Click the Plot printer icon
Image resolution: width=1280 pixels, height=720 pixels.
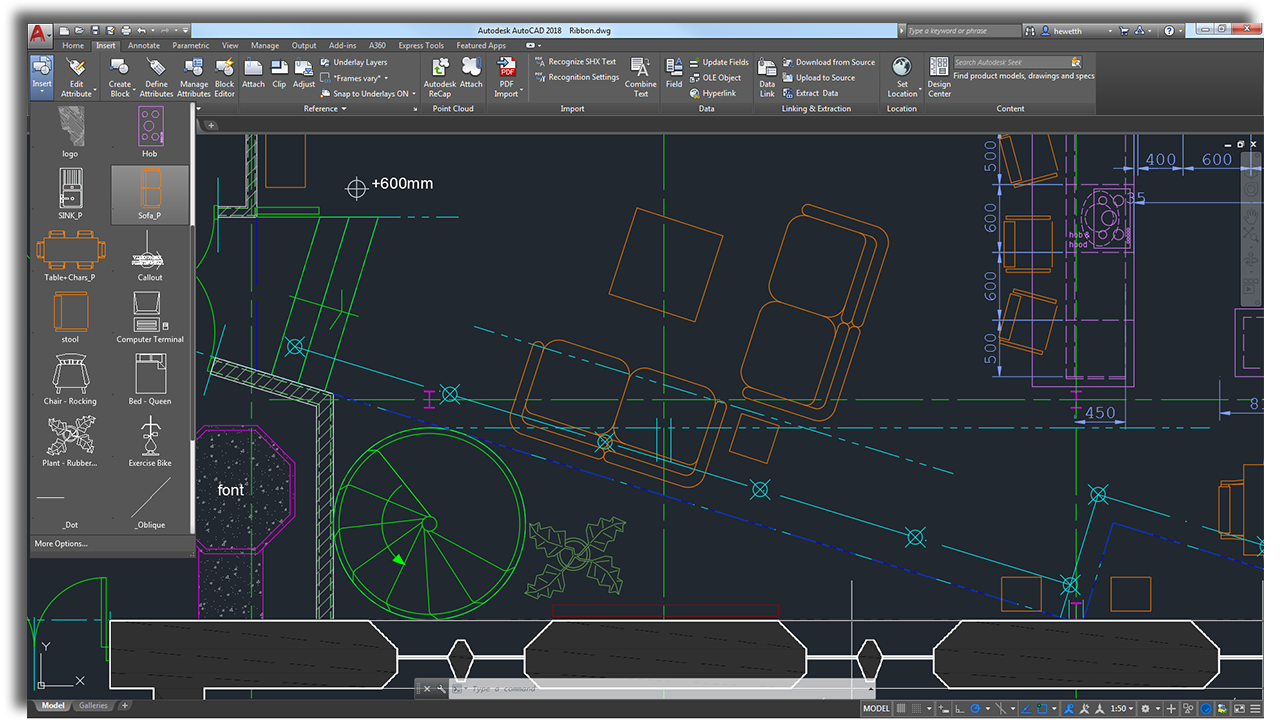tap(126, 31)
